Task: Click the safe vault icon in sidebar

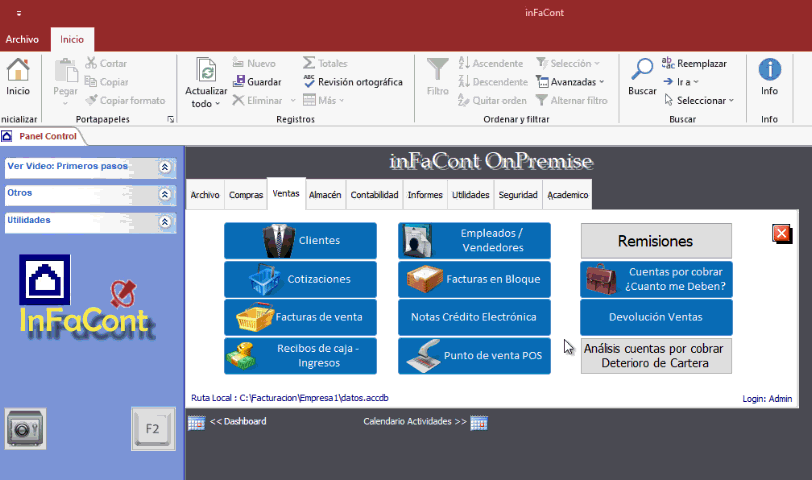Action: click(25, 429)
